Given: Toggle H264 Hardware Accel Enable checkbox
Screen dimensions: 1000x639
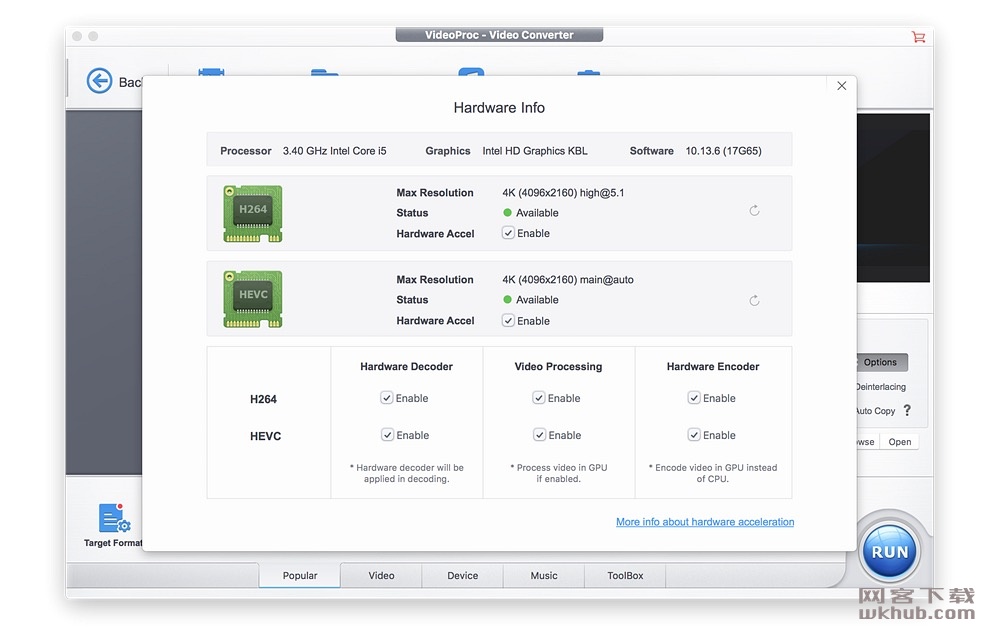Looking at the screenshot, I should pyautogui.click(x=508, y=233).
